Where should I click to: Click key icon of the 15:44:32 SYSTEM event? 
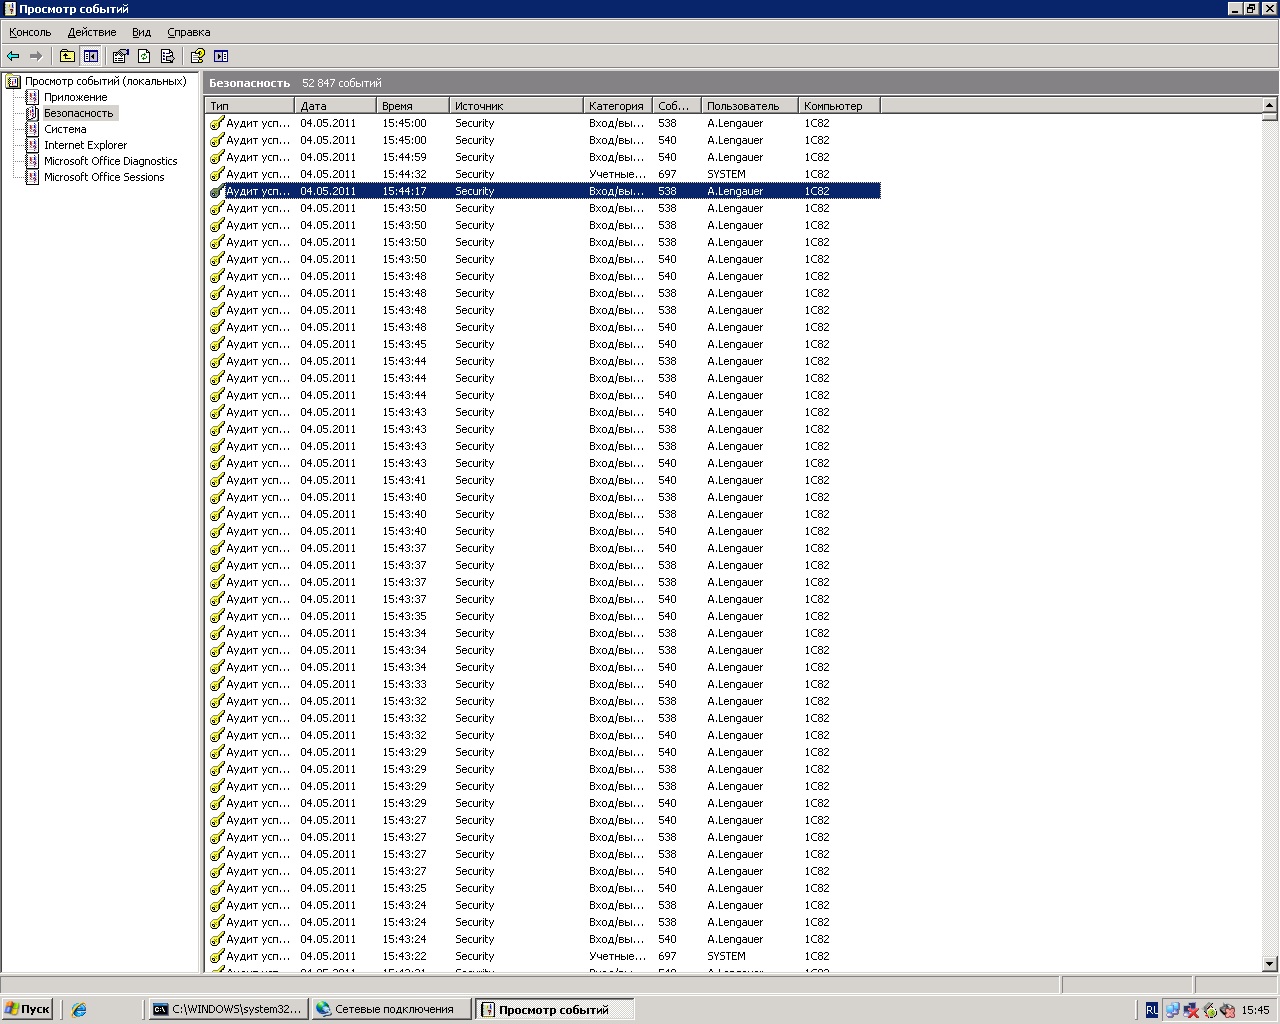pyautogui.click(x=217, y=174)
